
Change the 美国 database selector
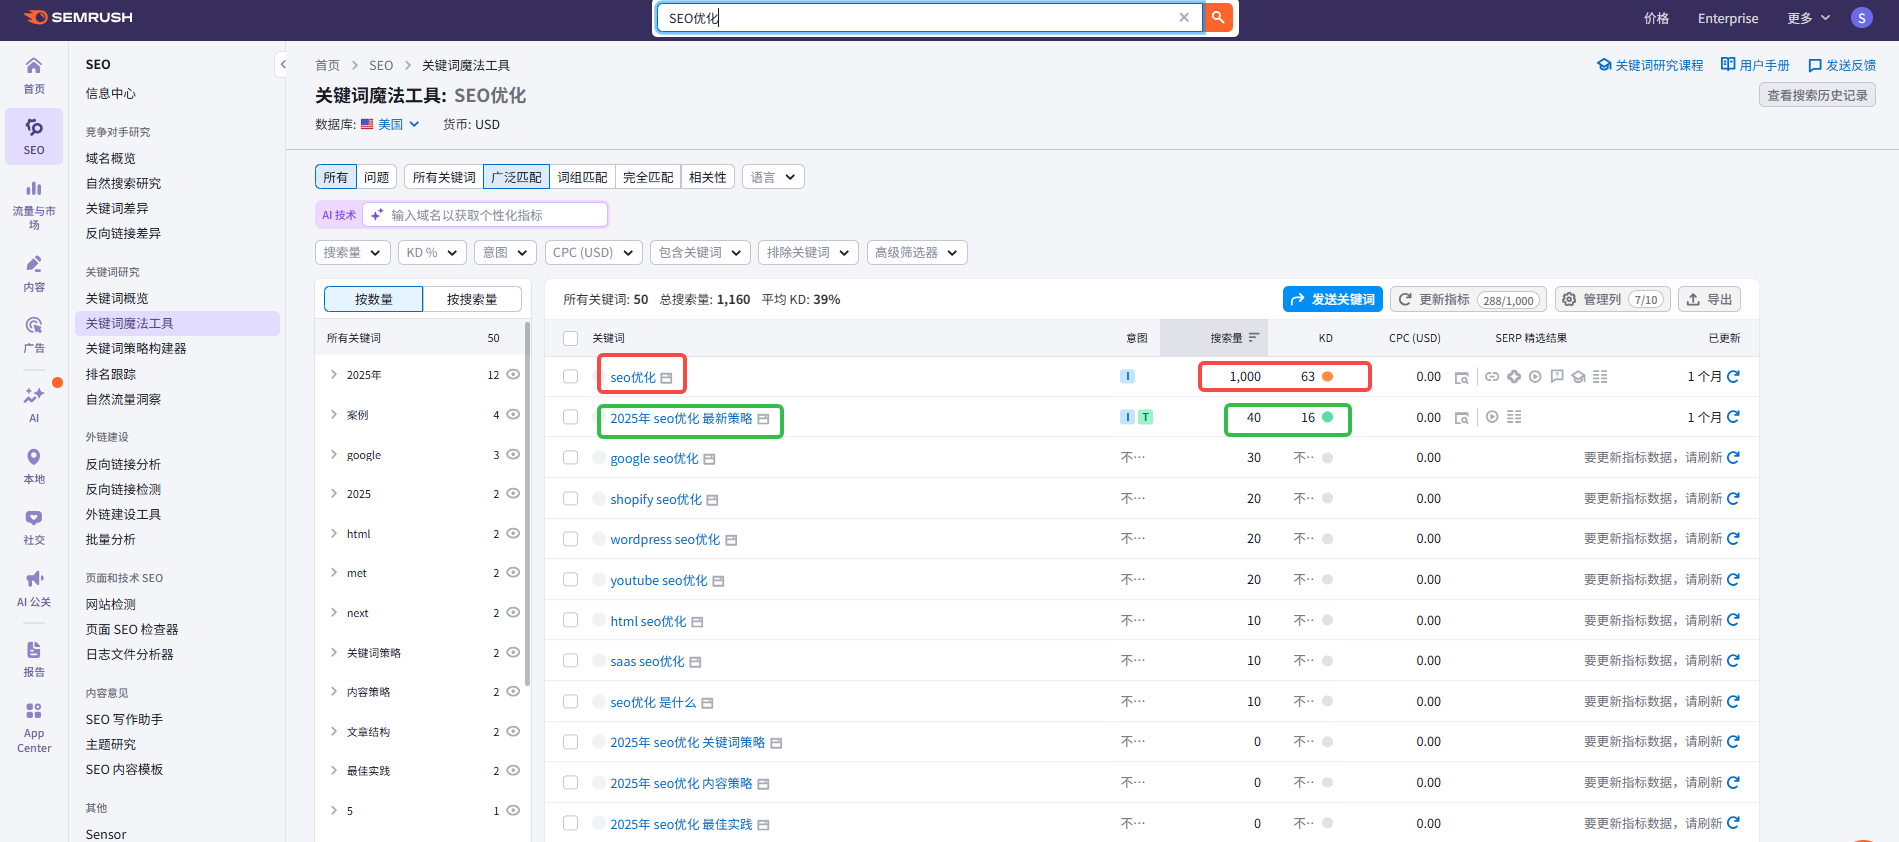pyautogui.click(x=390, y=124)
